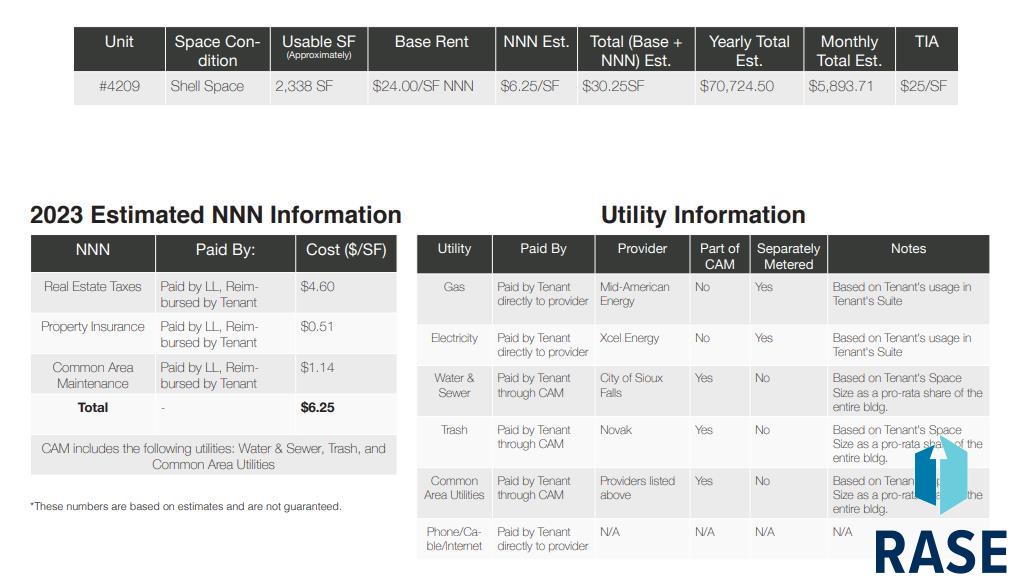
Task: Select the Phone/Cable/Internet utility row label
Action: coord(454,539)
